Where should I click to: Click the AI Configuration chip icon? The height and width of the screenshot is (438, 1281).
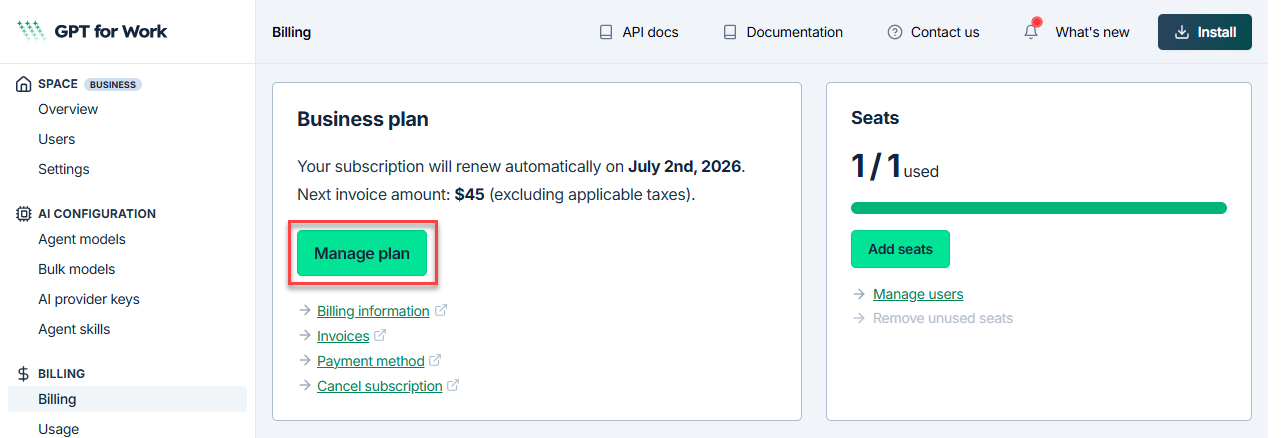23,213
